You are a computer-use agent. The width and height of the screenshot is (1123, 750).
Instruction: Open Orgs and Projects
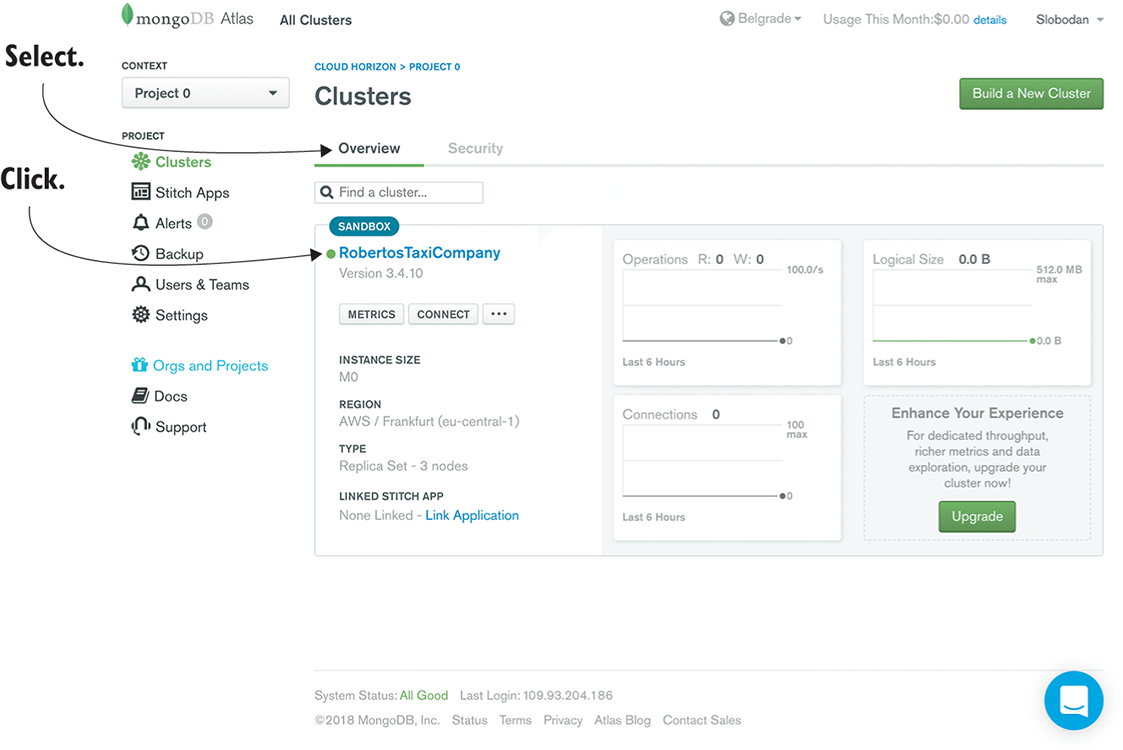209,366
